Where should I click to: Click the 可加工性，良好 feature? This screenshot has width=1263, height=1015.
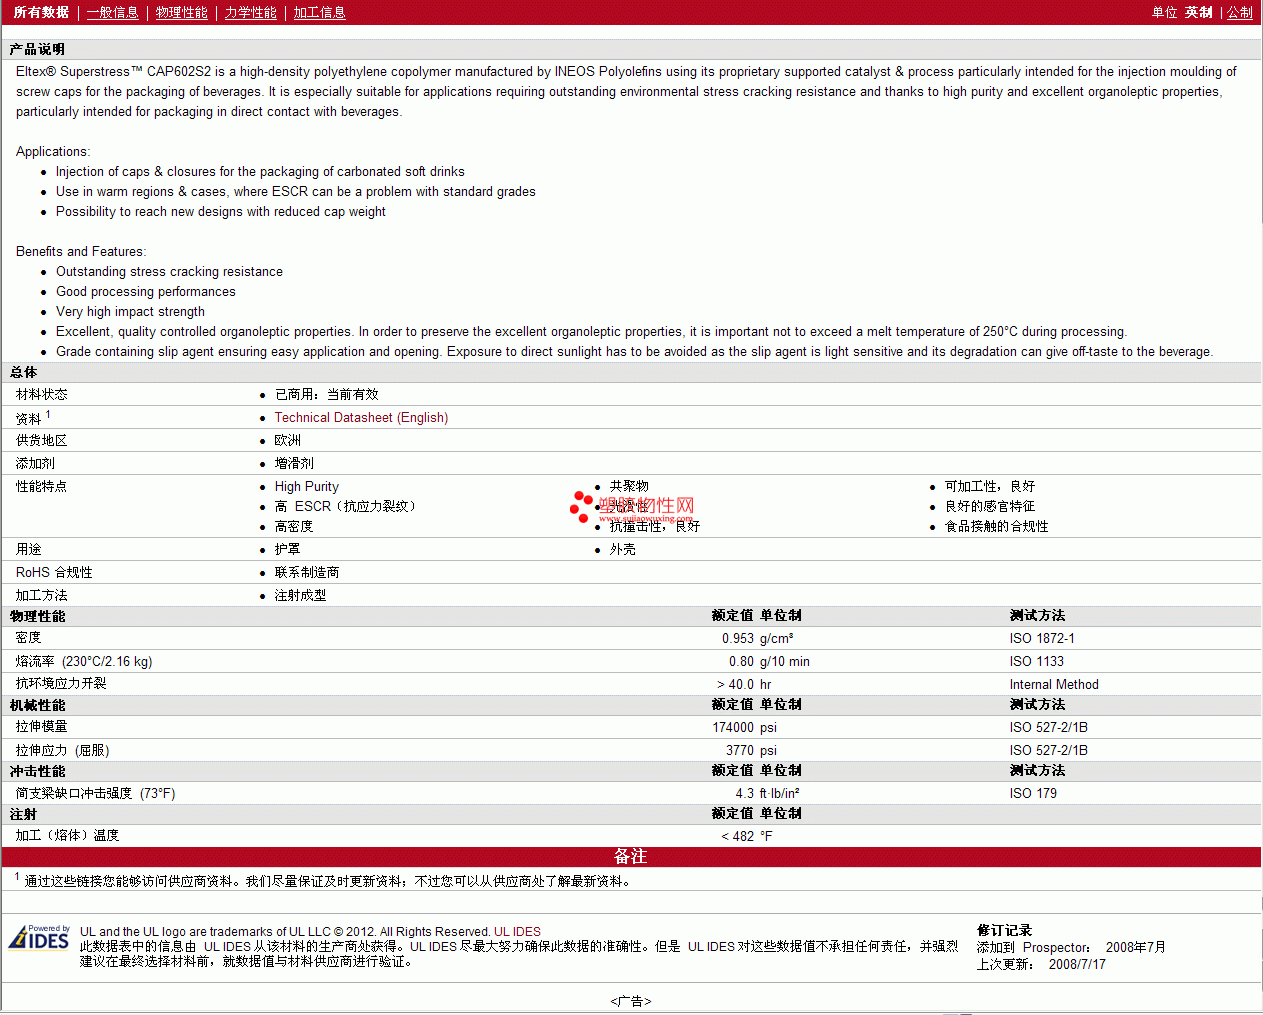pyautogui.click(x=990, y=486)
